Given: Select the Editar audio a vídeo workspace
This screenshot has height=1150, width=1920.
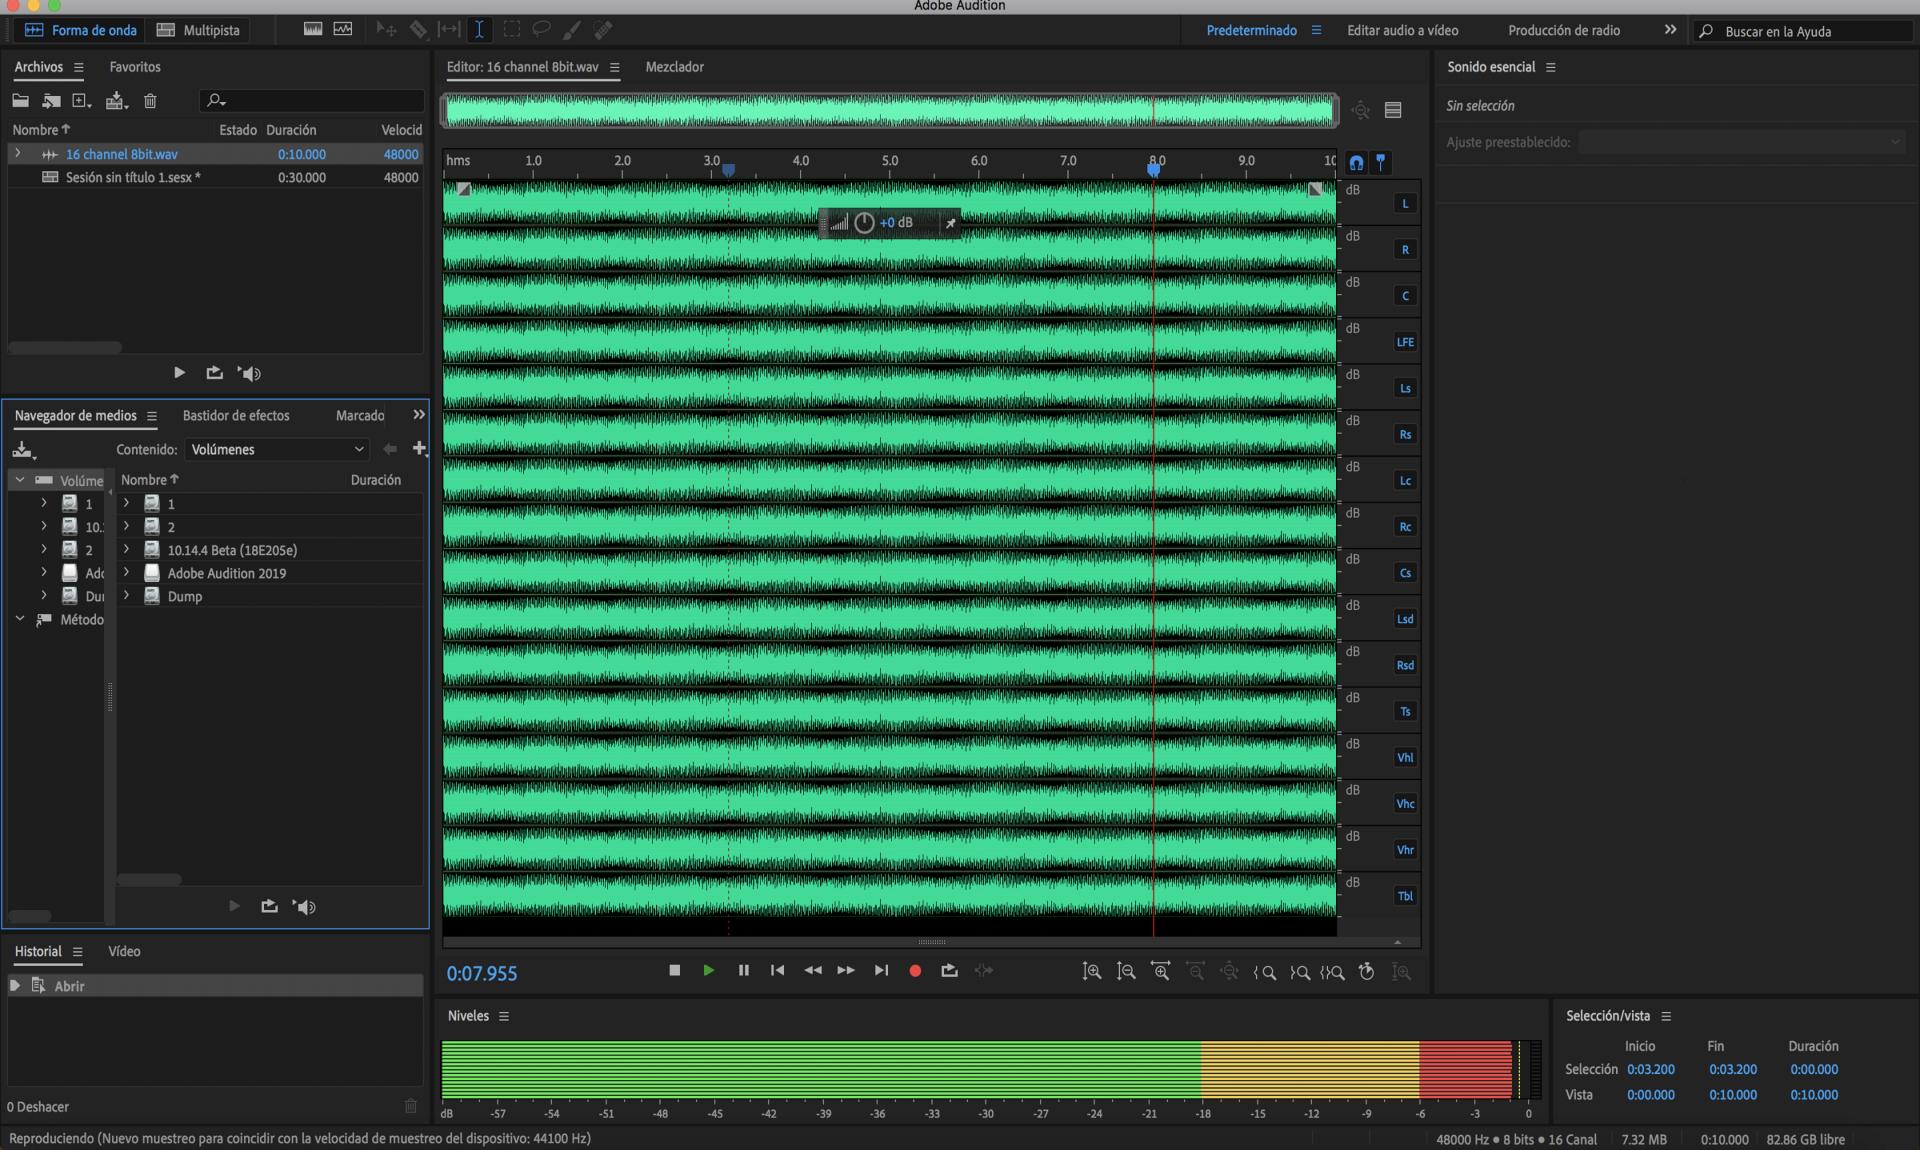Looking at the screenshot, I should click(x=1402, y=30).
